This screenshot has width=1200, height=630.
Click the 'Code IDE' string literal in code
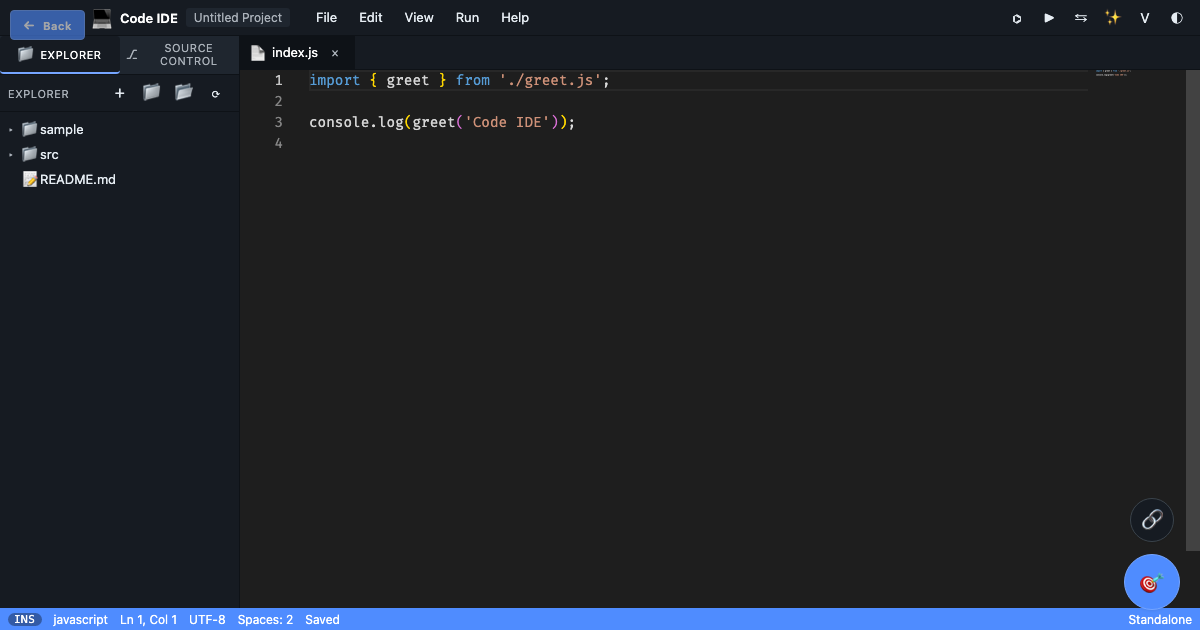tap(507, 122)
